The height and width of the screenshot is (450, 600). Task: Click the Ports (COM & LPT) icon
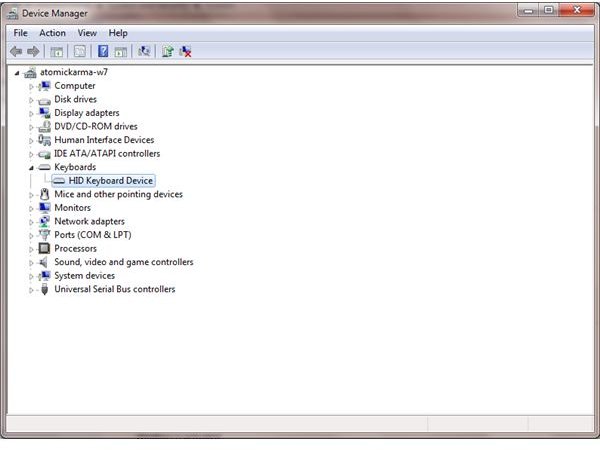tap(44, 235)
